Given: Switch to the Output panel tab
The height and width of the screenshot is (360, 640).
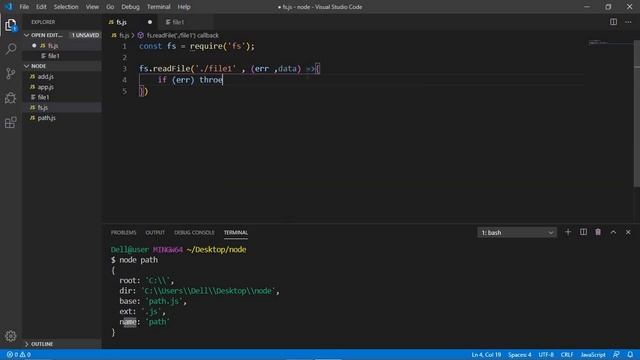Looking at the screenshot, I should click(155, 233).
